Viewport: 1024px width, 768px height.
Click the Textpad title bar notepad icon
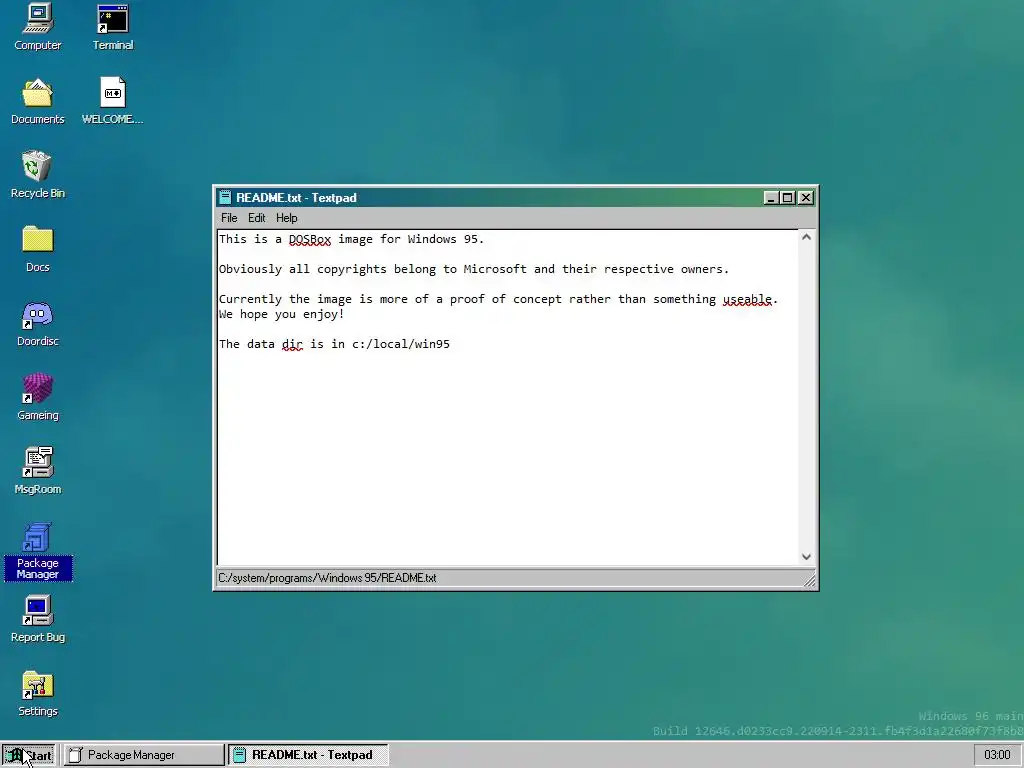[225, 197]
